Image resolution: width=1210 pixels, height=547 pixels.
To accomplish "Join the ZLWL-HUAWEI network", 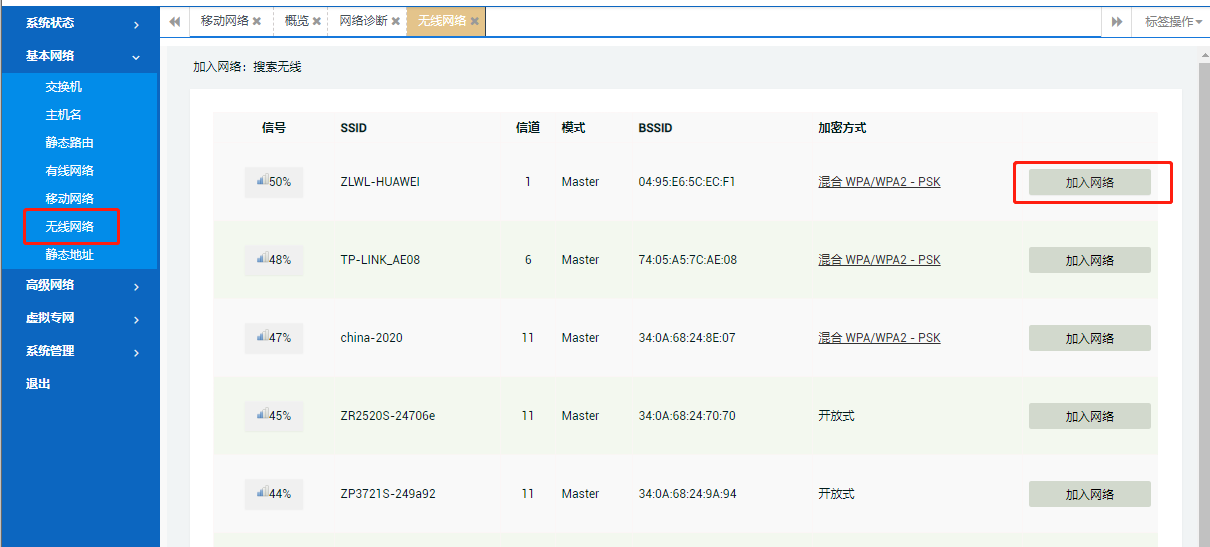I will pyautogui.click(x=1089, y=182).
